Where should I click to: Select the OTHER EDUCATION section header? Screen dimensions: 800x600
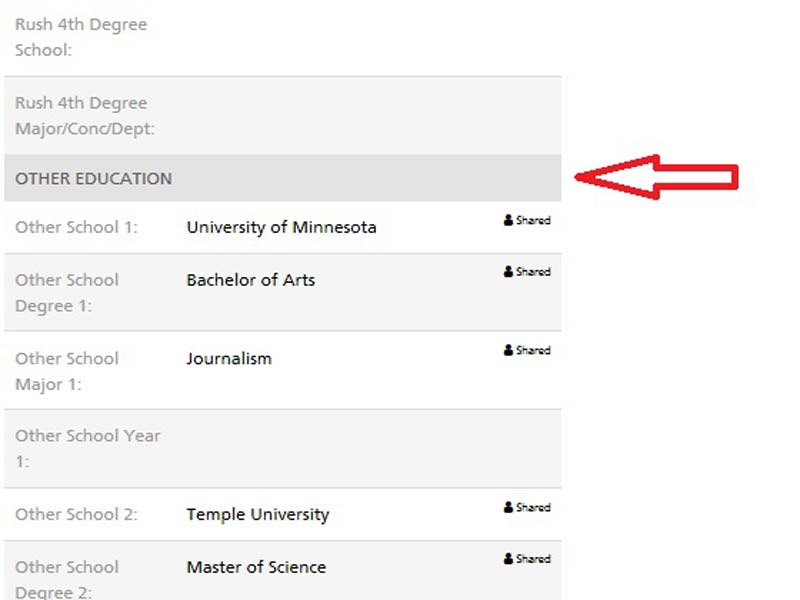click(x=94, y=179)
